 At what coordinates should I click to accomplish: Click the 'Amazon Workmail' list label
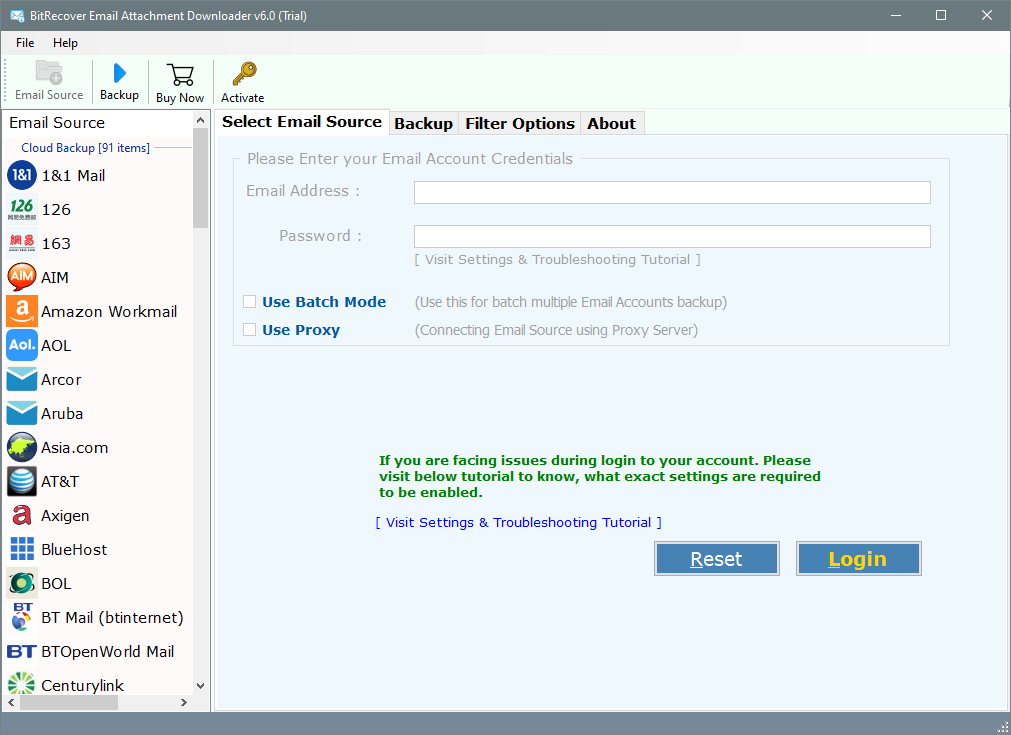pyautogui.click(x=109, y=311)
